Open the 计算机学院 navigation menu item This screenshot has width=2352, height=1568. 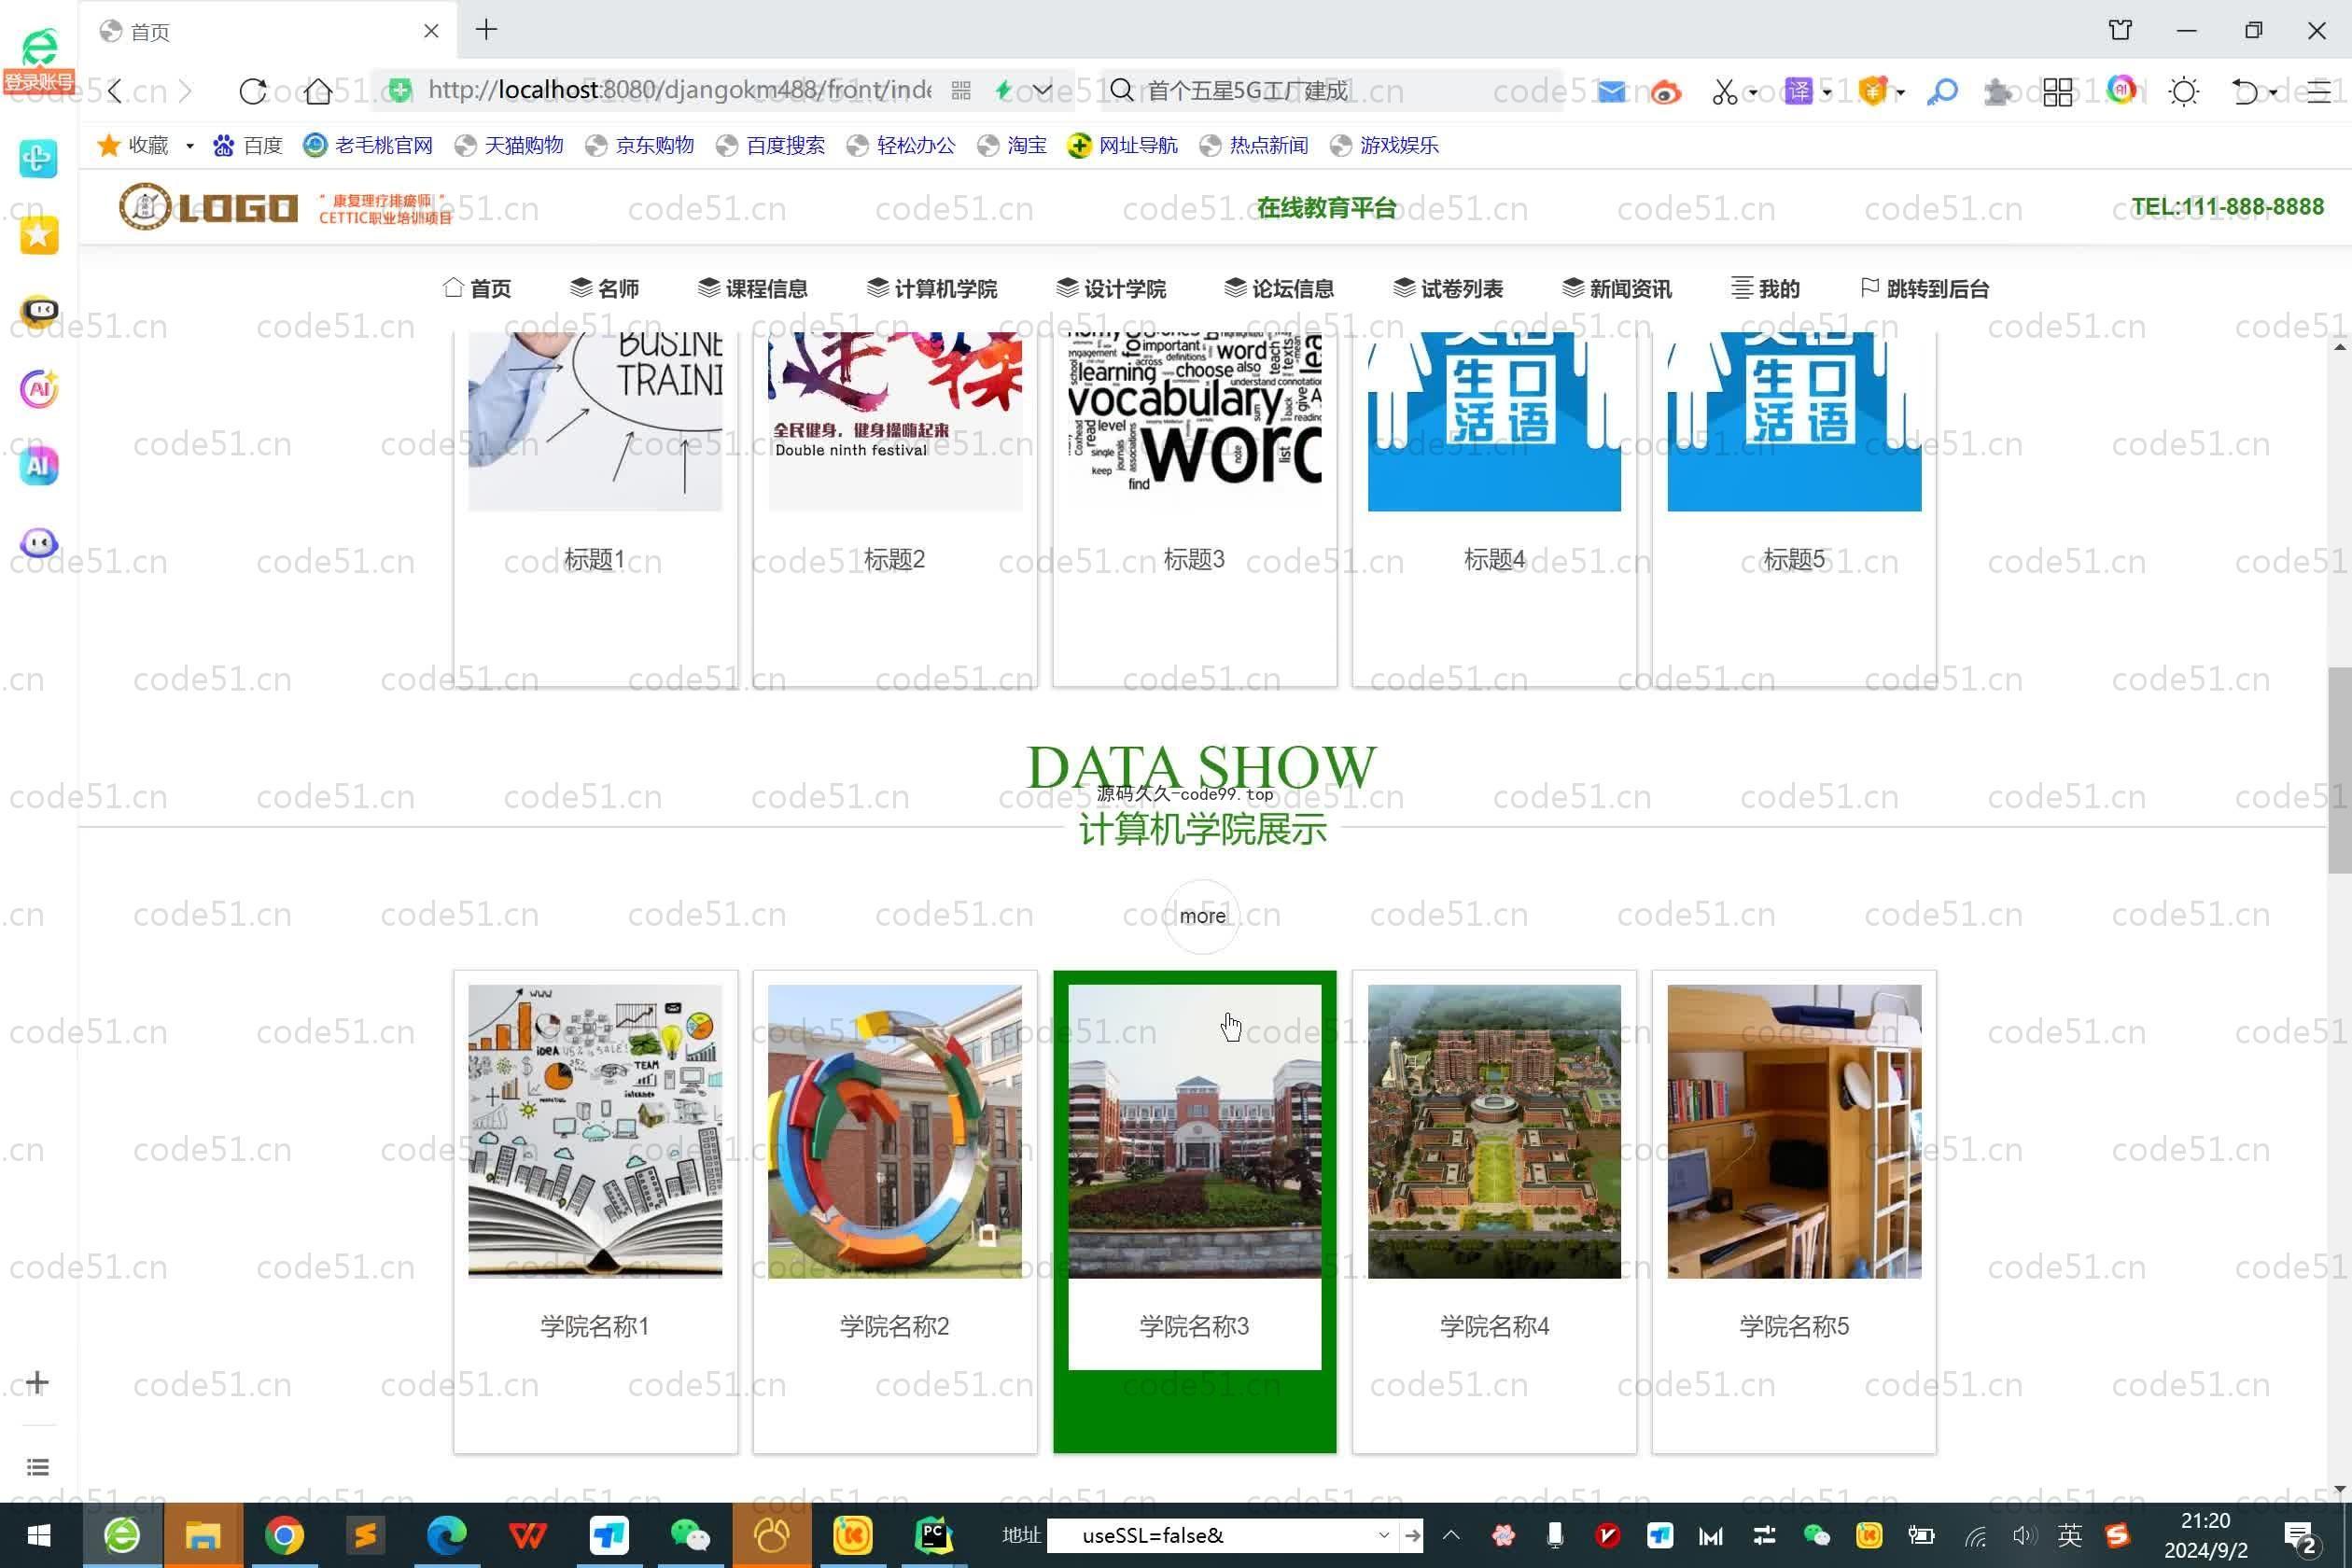point(931,289)
